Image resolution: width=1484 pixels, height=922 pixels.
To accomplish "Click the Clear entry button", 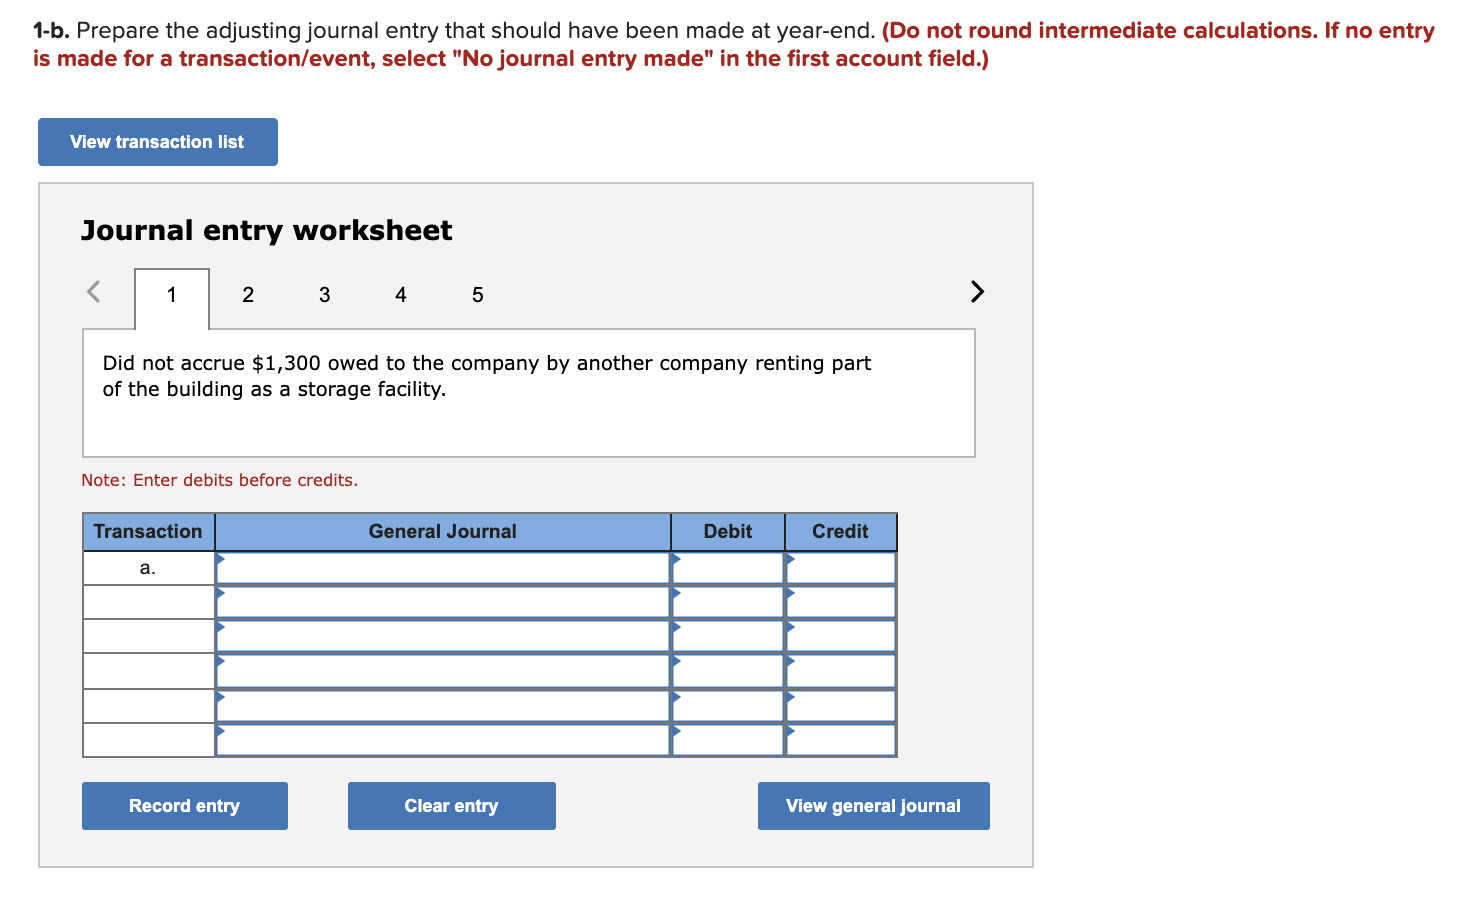I will click(x=452, y=806).
